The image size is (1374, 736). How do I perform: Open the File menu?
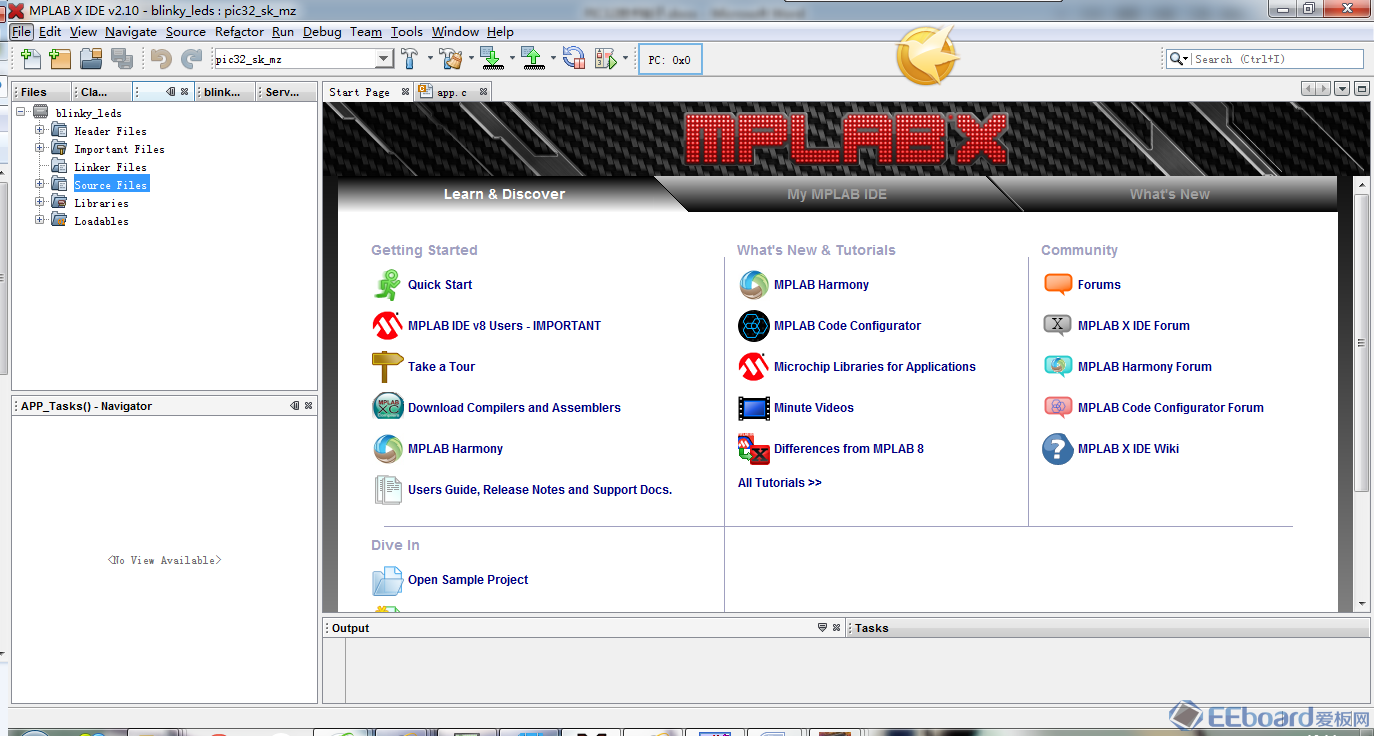click(x=22, y=32)
